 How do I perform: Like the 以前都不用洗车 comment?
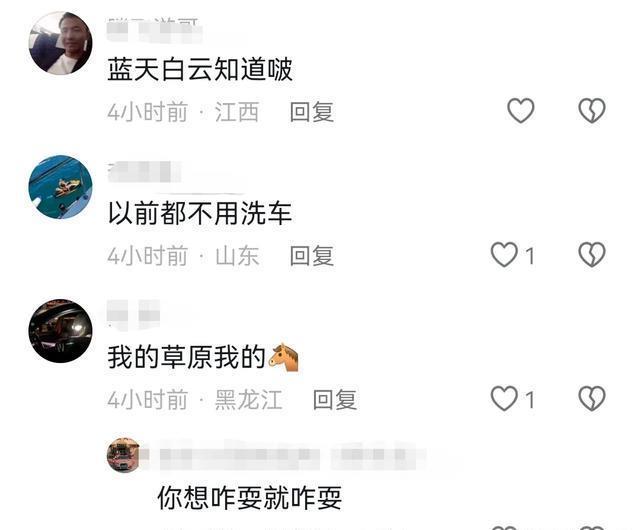pos(504,255)
